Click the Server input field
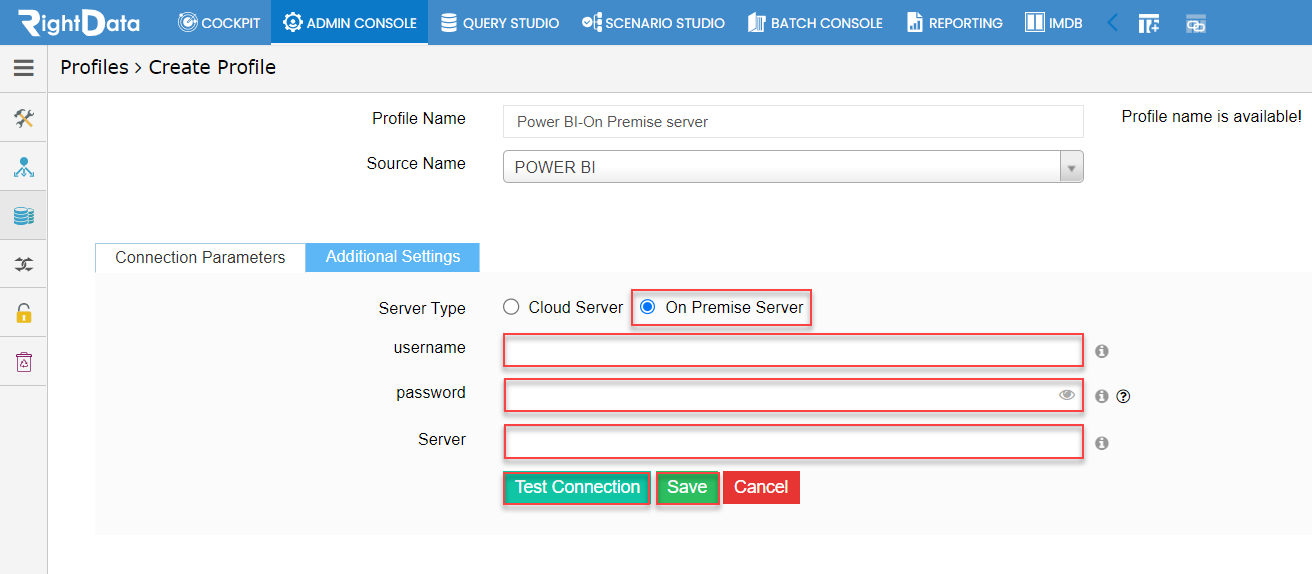This screenshot has height=574, width=1312. click(x=794, y=441)
